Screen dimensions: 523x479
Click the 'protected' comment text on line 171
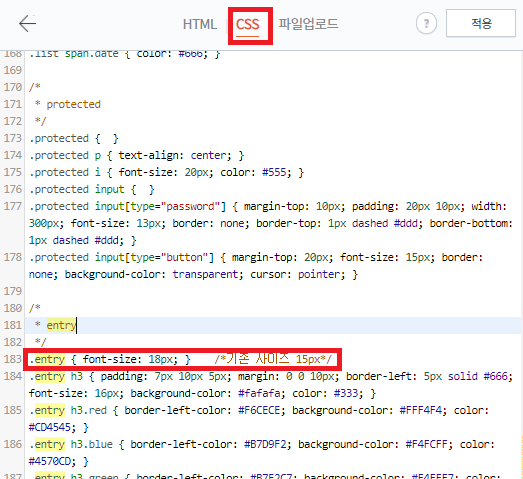[x=73, y=104]
